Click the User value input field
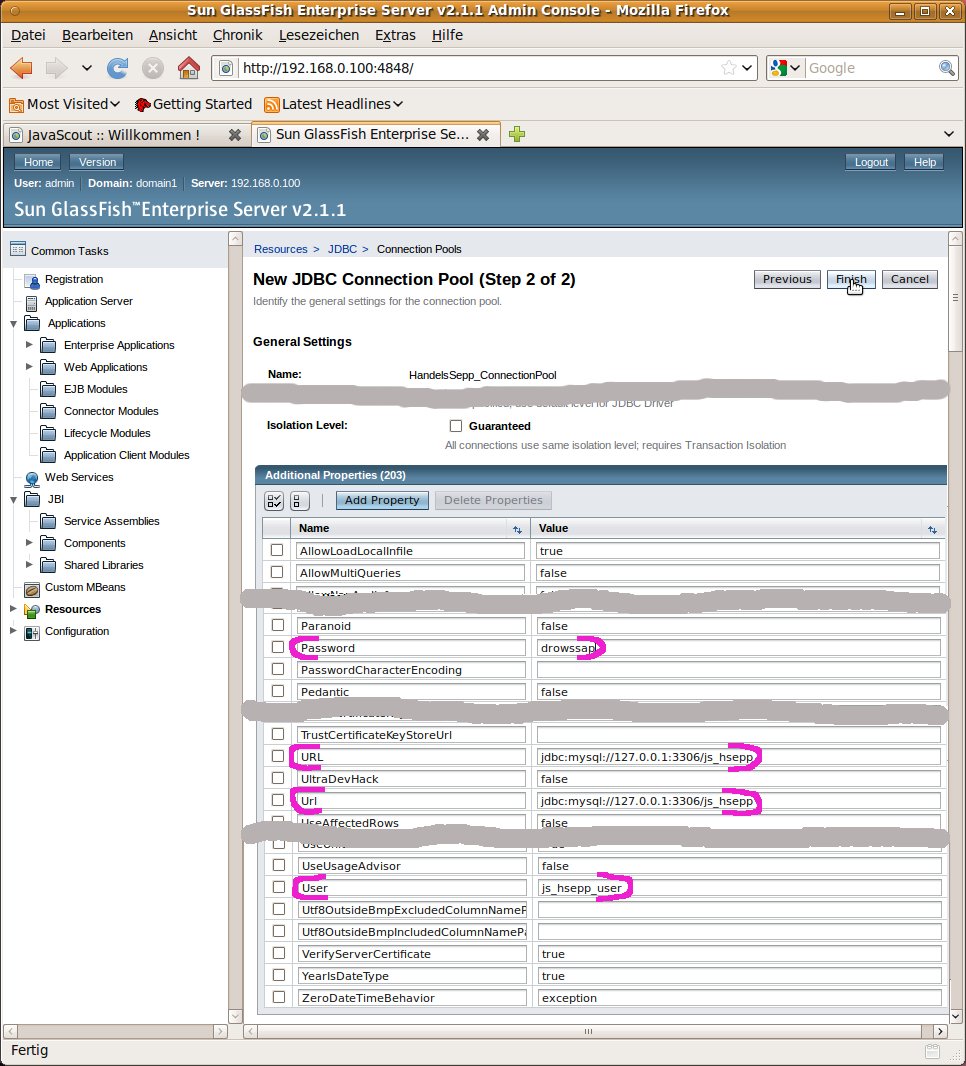The image size is (966, 1066). (x=738, y=888)
